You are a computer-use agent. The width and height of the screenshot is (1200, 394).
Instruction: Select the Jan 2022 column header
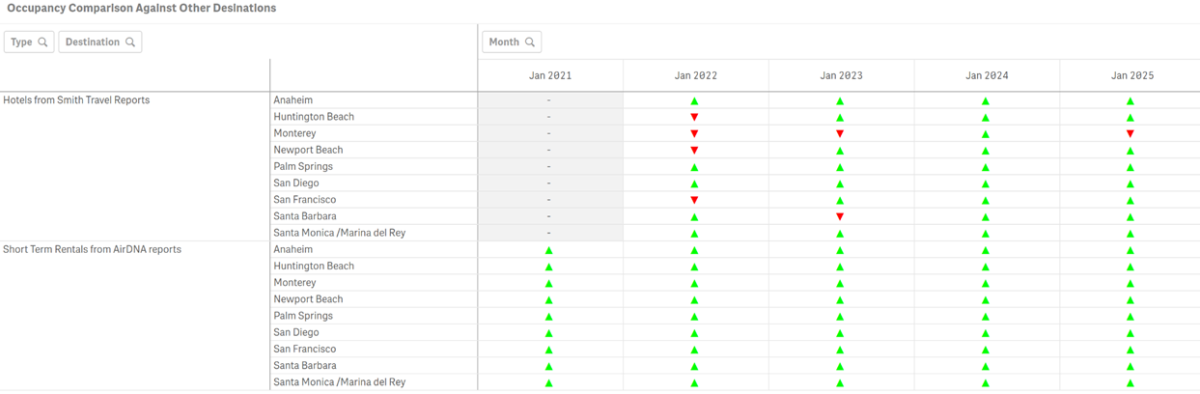tap(695, 76)
